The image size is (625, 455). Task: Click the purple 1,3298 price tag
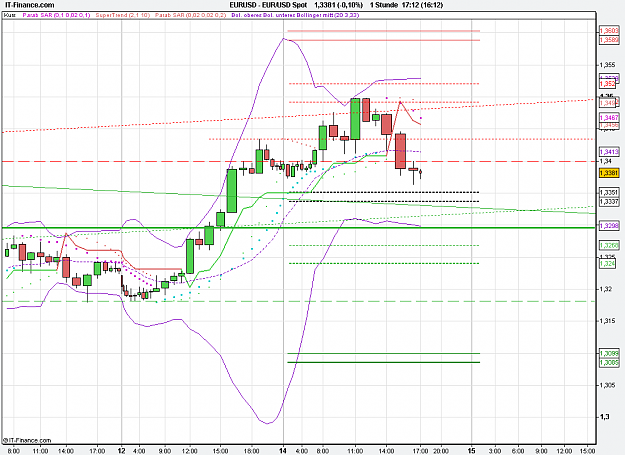(x=609, y=226)
